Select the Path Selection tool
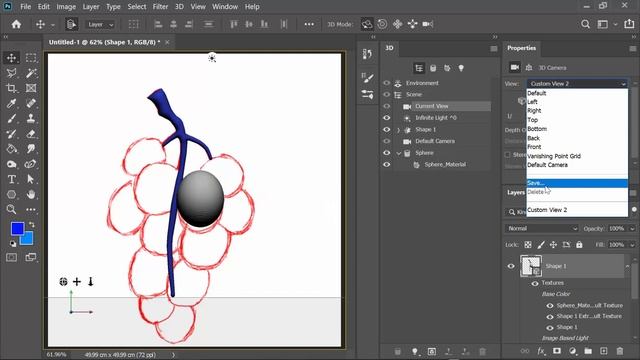 (31, 179)
